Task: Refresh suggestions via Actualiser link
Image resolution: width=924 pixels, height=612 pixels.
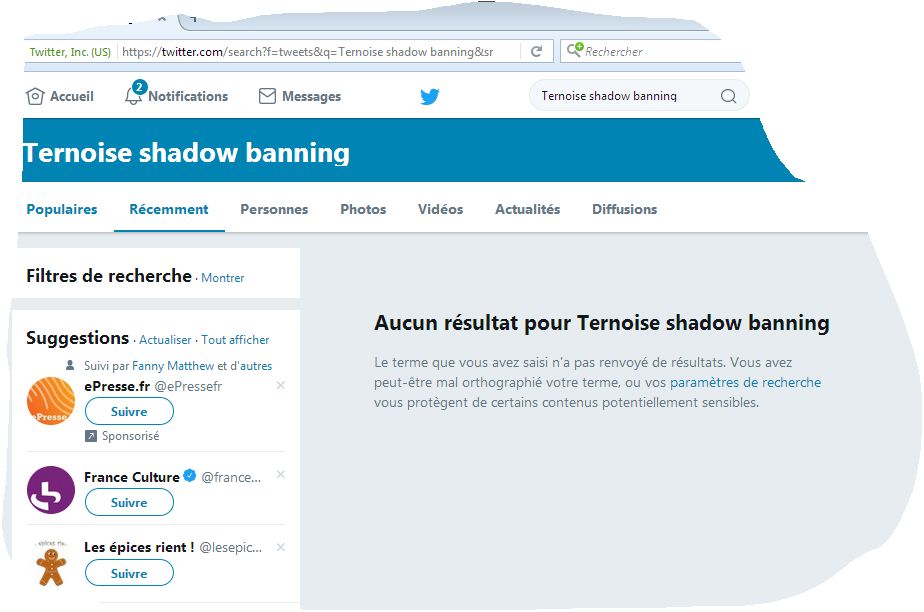Action: [x=165, y=340]
